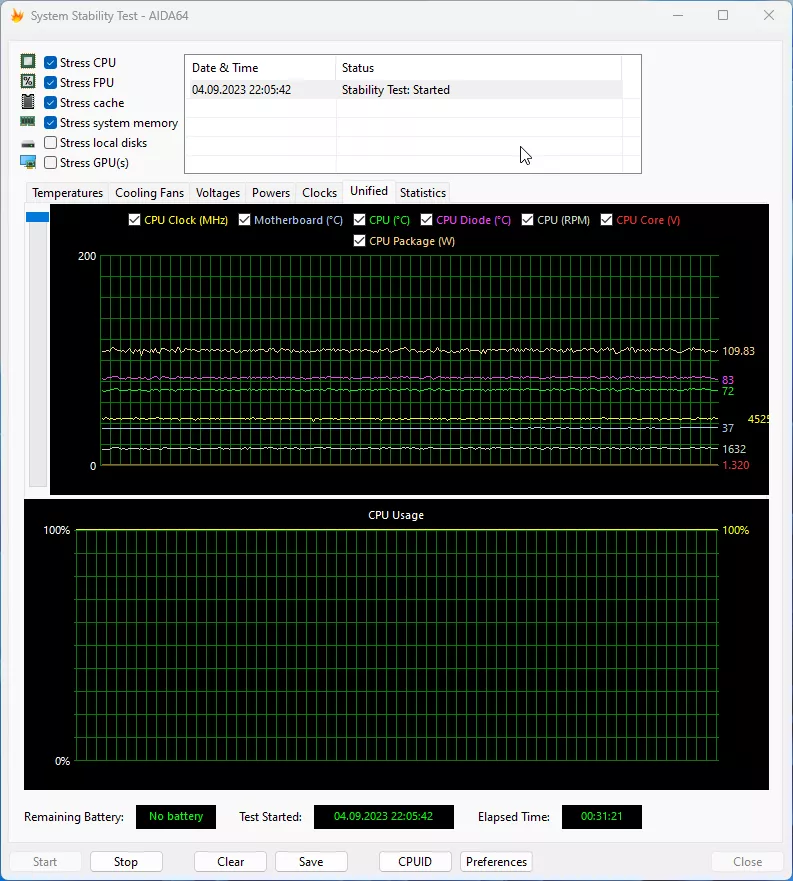Viewport: 793px width, 881px height.
Task: Select the Unified tab
Action: click(369, 191)
